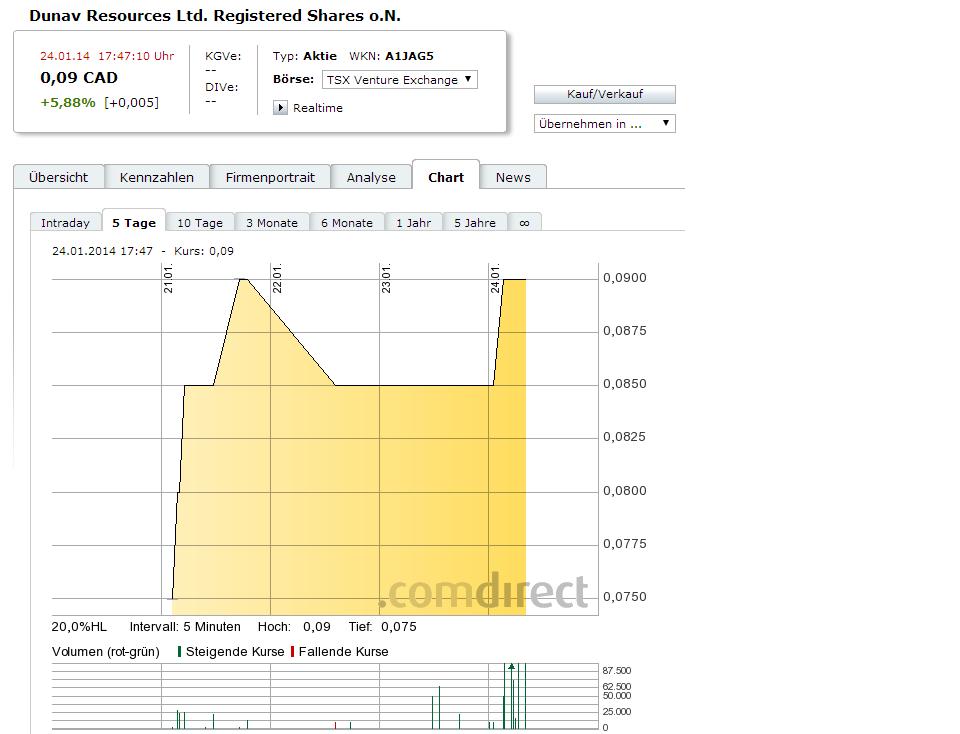Click the Intervall: 5 Minuten text
Image resolution: width=960 pixels, height=734 pixels.
[x=185, y=627]
